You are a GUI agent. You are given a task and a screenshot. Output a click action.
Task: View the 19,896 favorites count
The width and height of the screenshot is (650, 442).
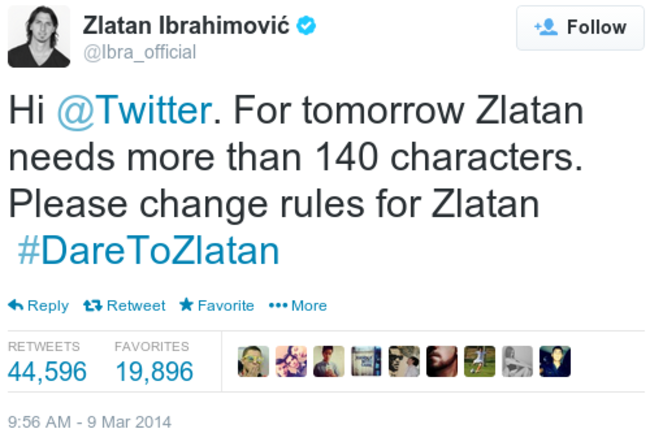(153, 372)
